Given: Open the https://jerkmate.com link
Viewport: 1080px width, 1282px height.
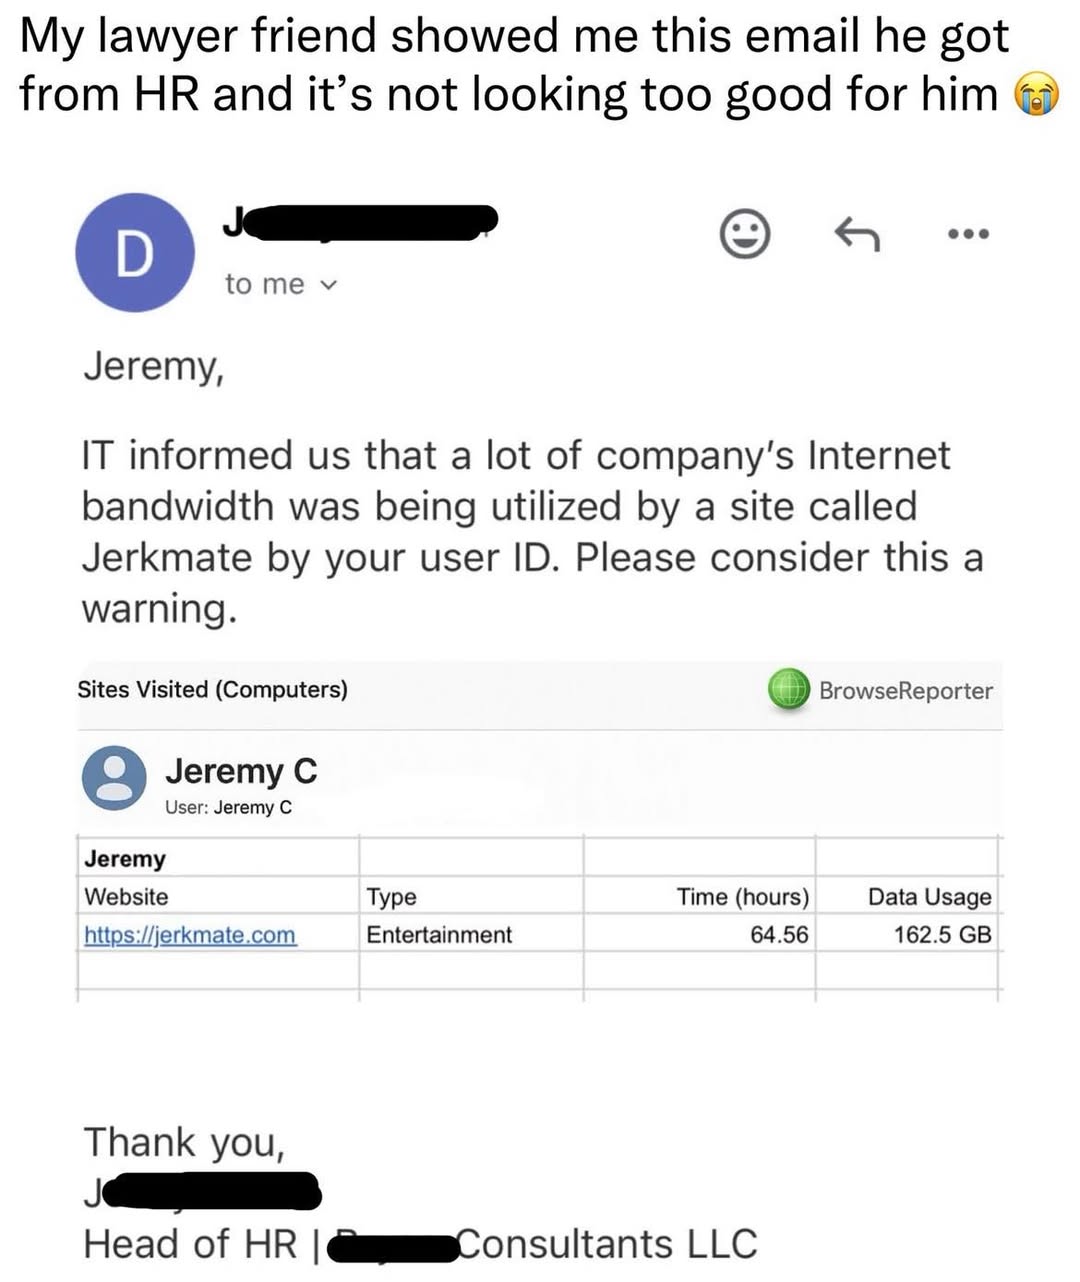Looking at the screenshot, I should click(x=190, y=935).
